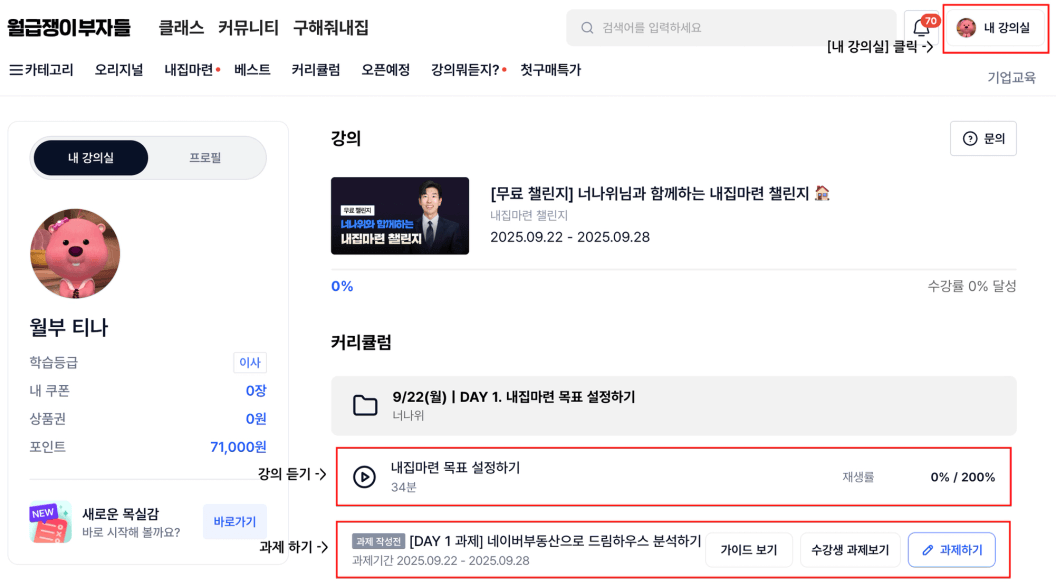This screenshot has width=1056, height=587.
Task: Open the lecture 내집마련 목표 설정하기
Action: pyautogui.click(x=673, y=477)
